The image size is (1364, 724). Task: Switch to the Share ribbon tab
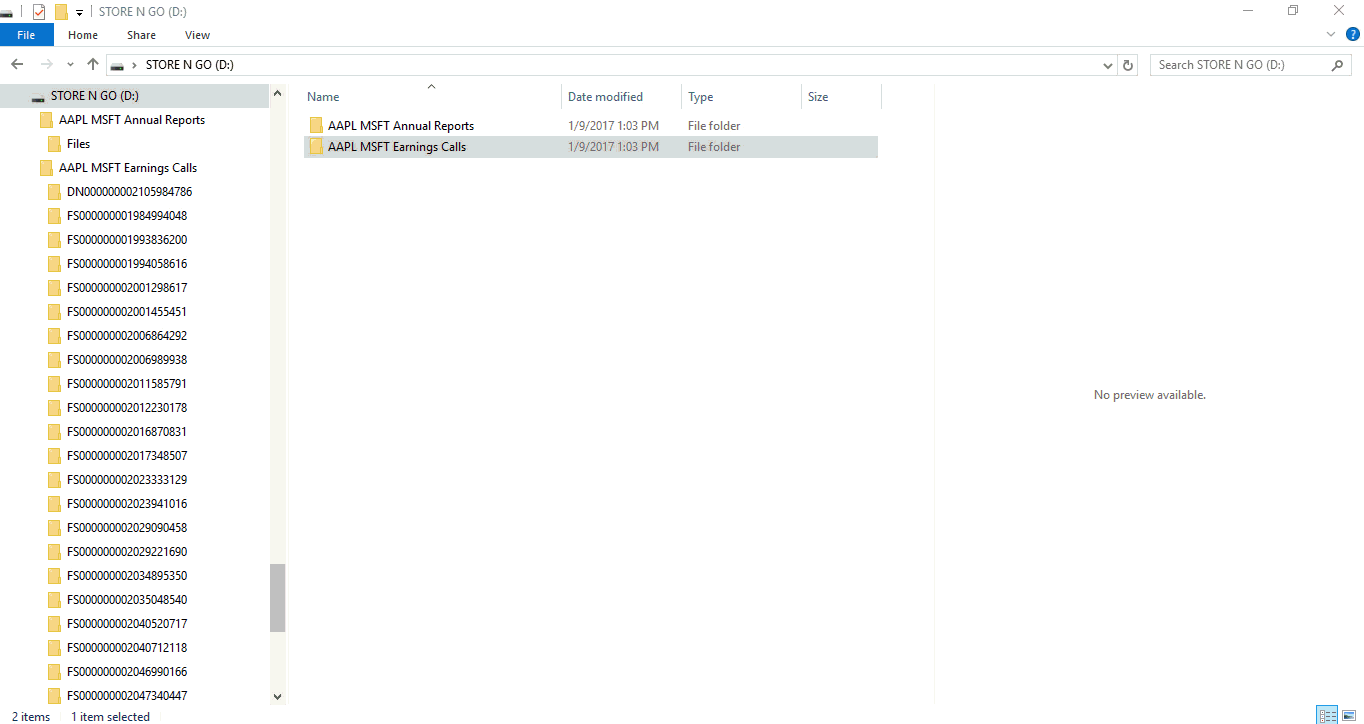coord(141,35)
